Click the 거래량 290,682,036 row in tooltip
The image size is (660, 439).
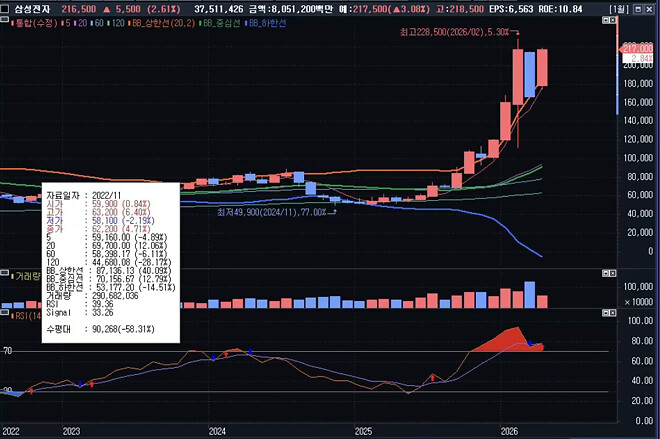[92, 295]
